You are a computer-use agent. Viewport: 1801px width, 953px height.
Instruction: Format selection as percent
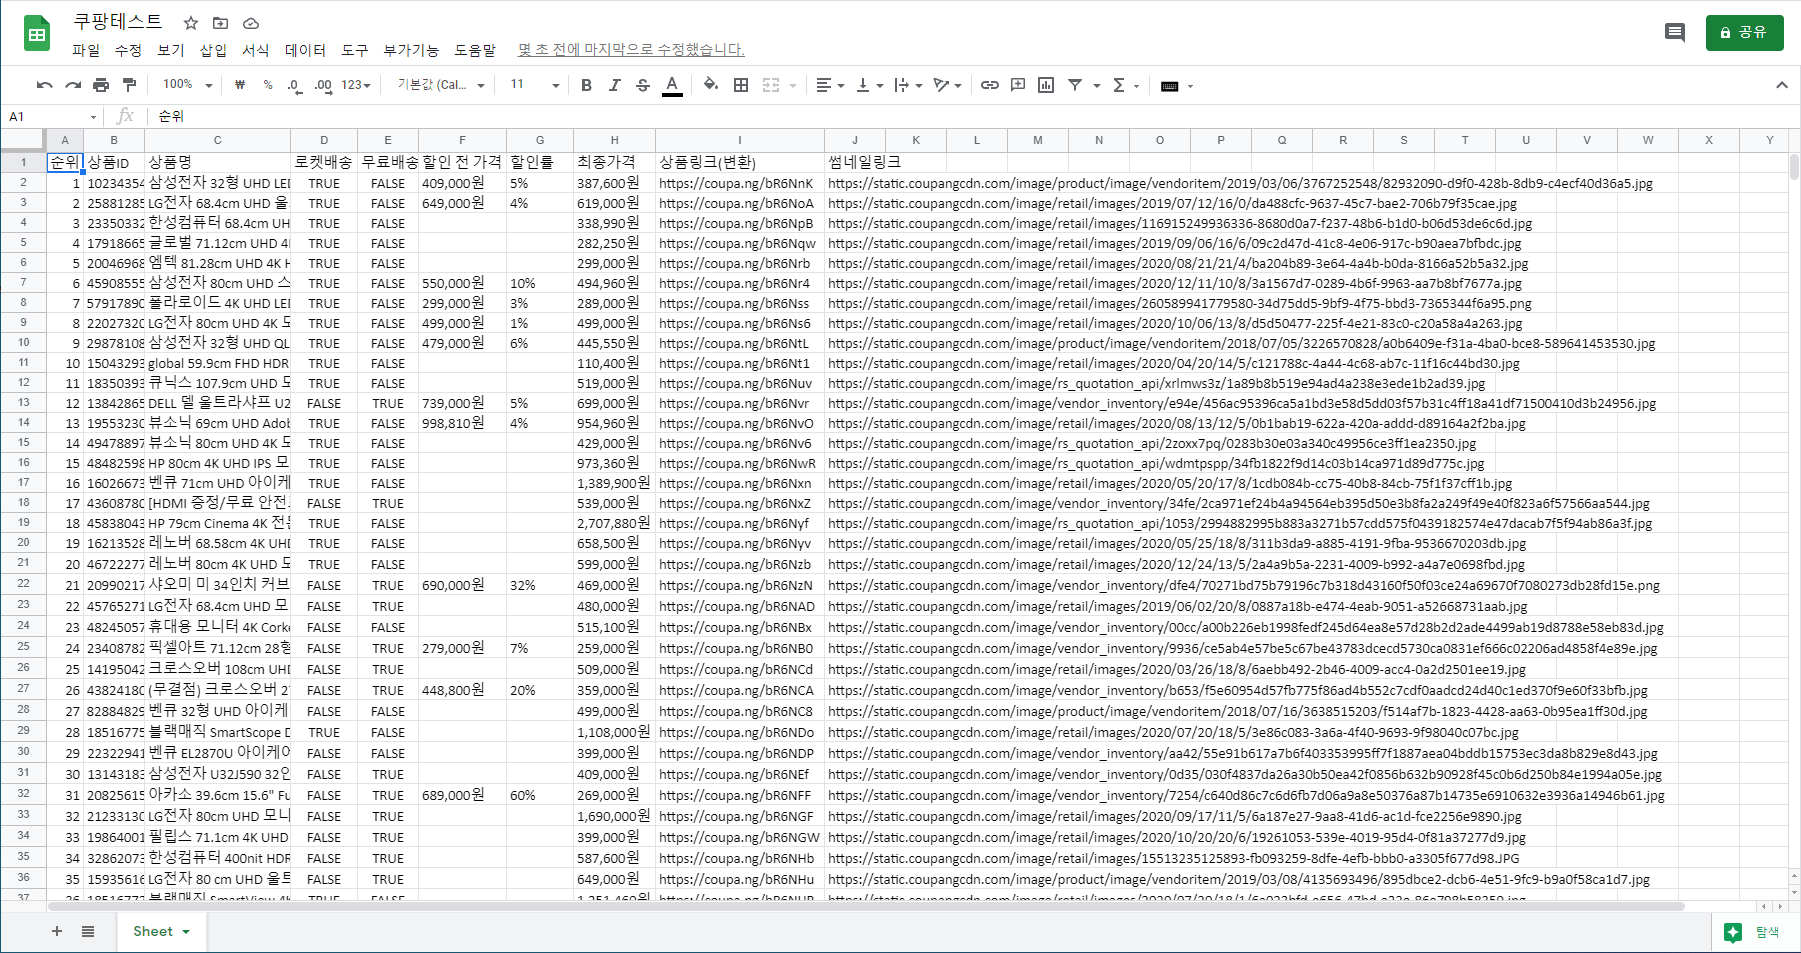point(268,86)
